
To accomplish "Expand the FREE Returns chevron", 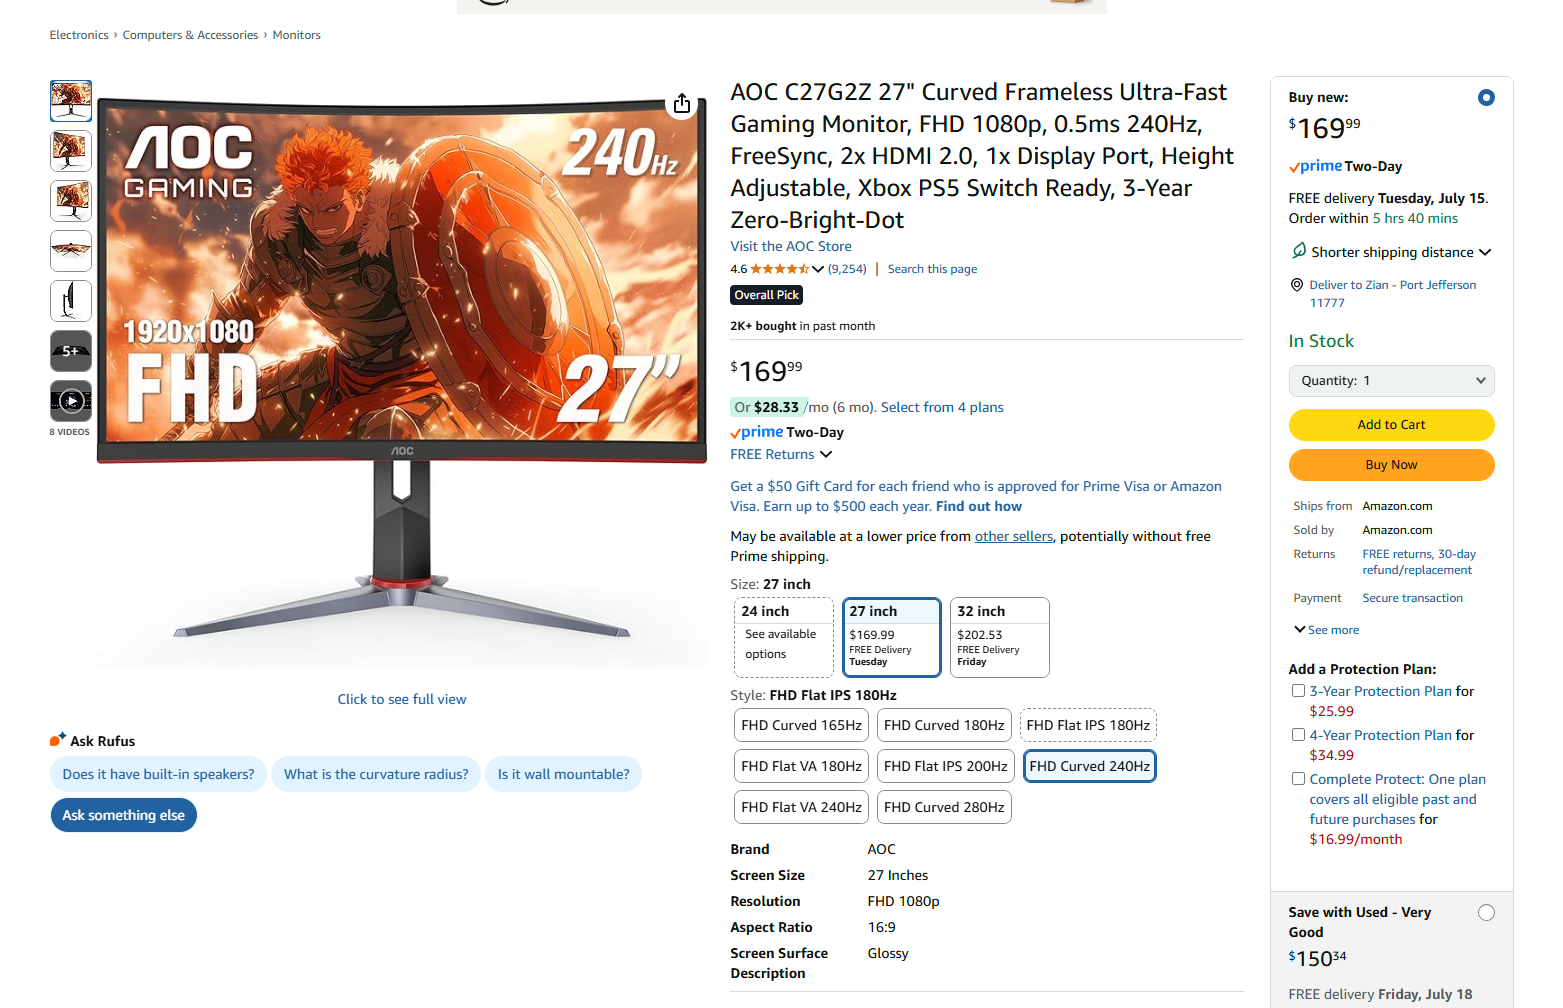I will point(826,454).
